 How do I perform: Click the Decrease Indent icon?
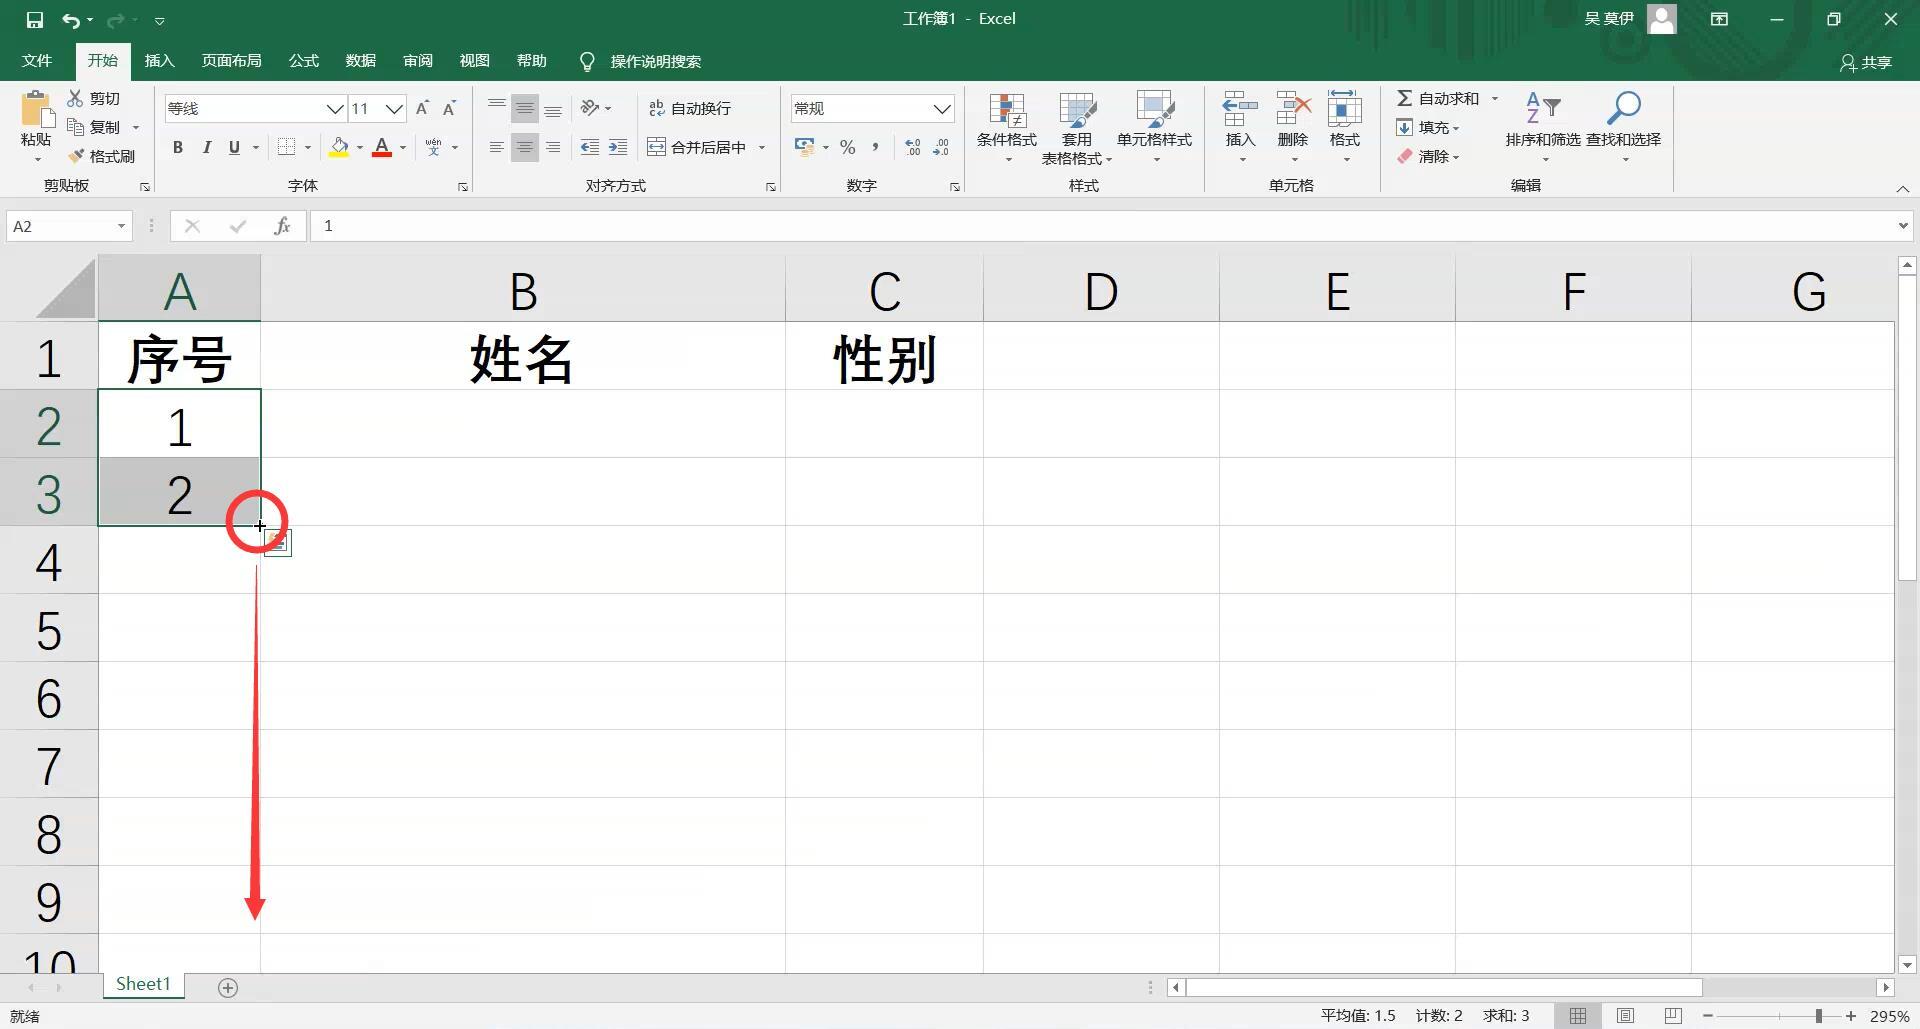(x=590, y=147)
